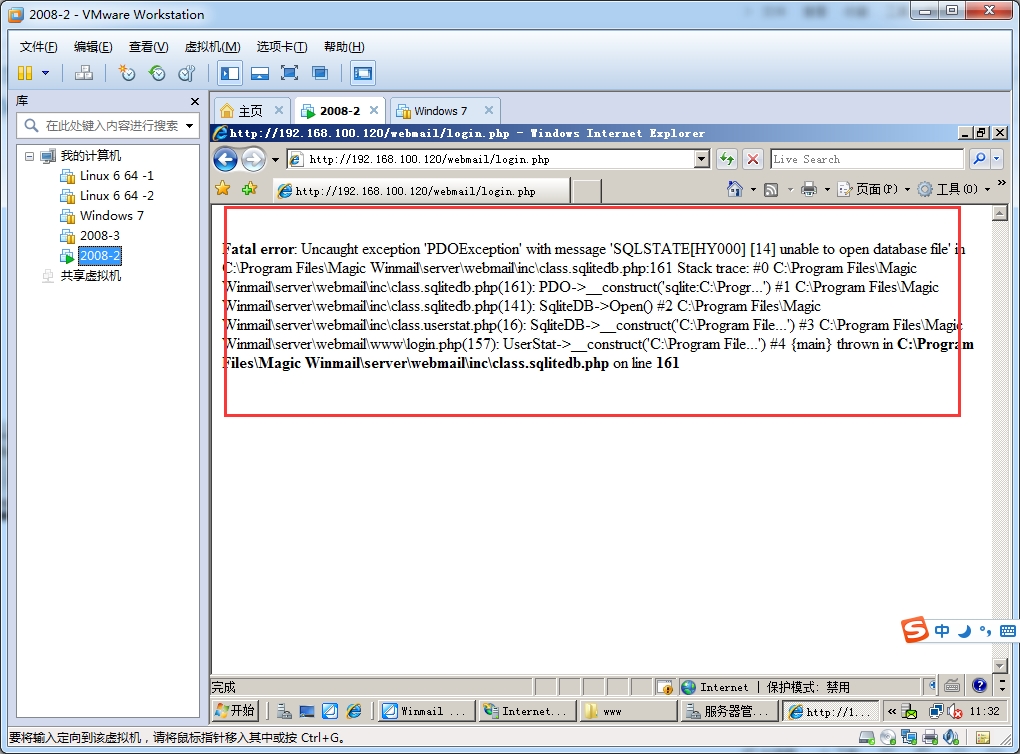Open the IE recent pages dropdown
Screen dimensions: 1020x754
(x=275, y=160)
